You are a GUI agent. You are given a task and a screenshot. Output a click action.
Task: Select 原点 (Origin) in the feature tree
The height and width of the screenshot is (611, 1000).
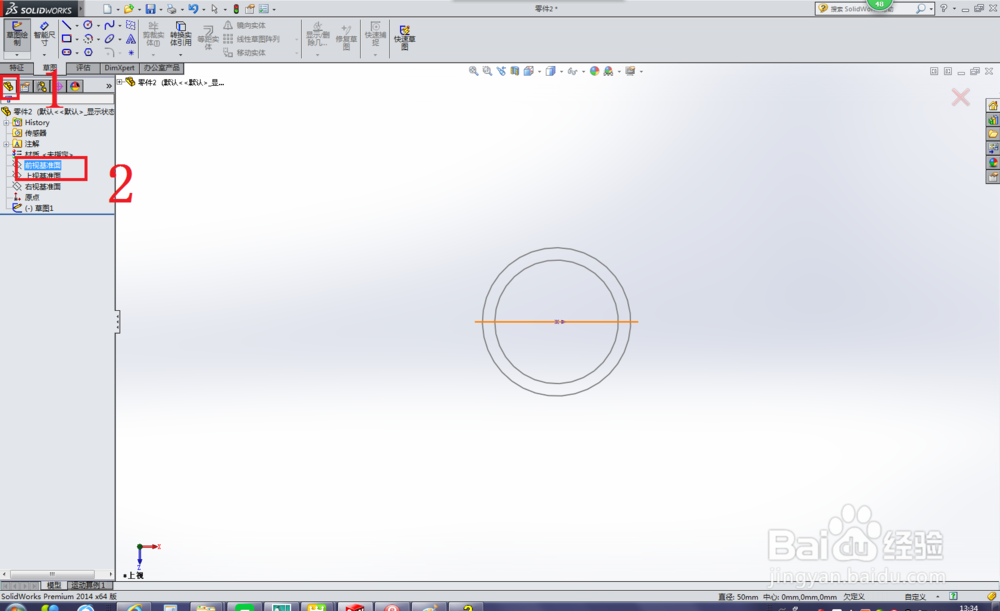(x=32, y=198)
